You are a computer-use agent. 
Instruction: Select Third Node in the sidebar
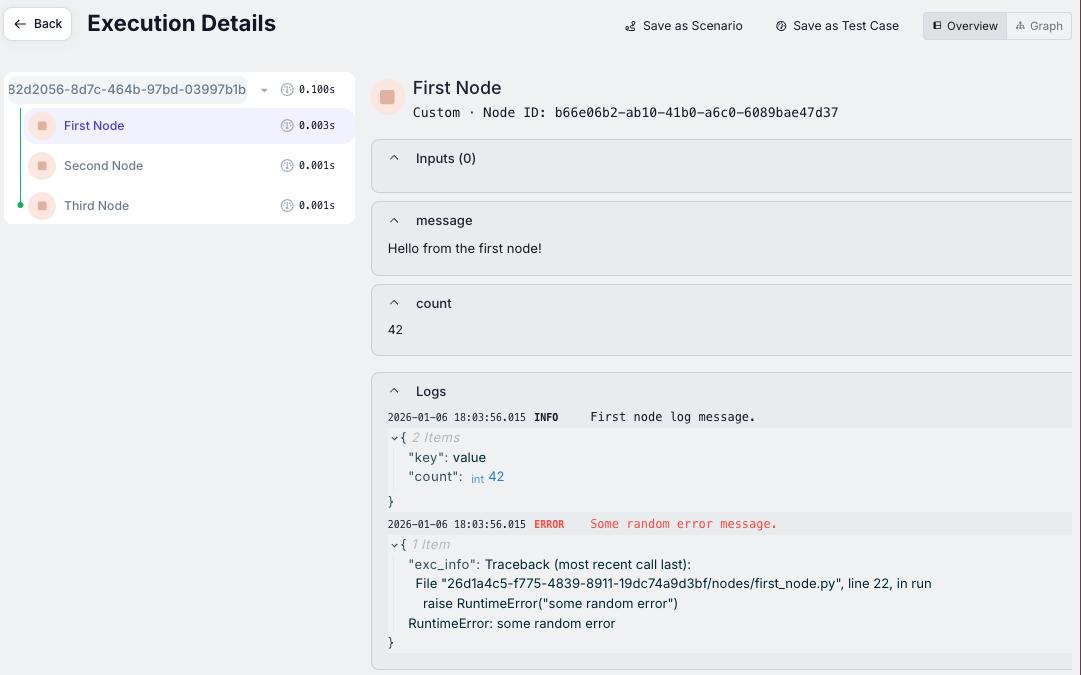coord(96,205)
